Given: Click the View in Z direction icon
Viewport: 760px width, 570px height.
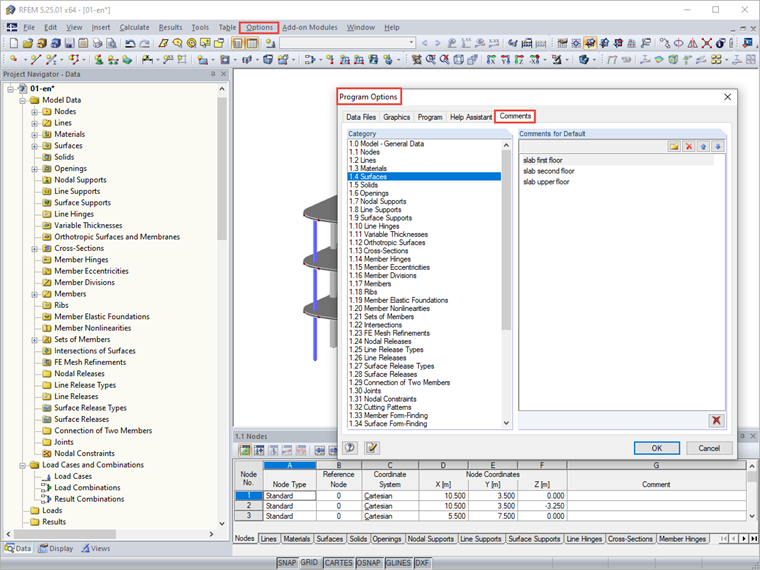Looking at the screenshot, I should click(519, 59).
